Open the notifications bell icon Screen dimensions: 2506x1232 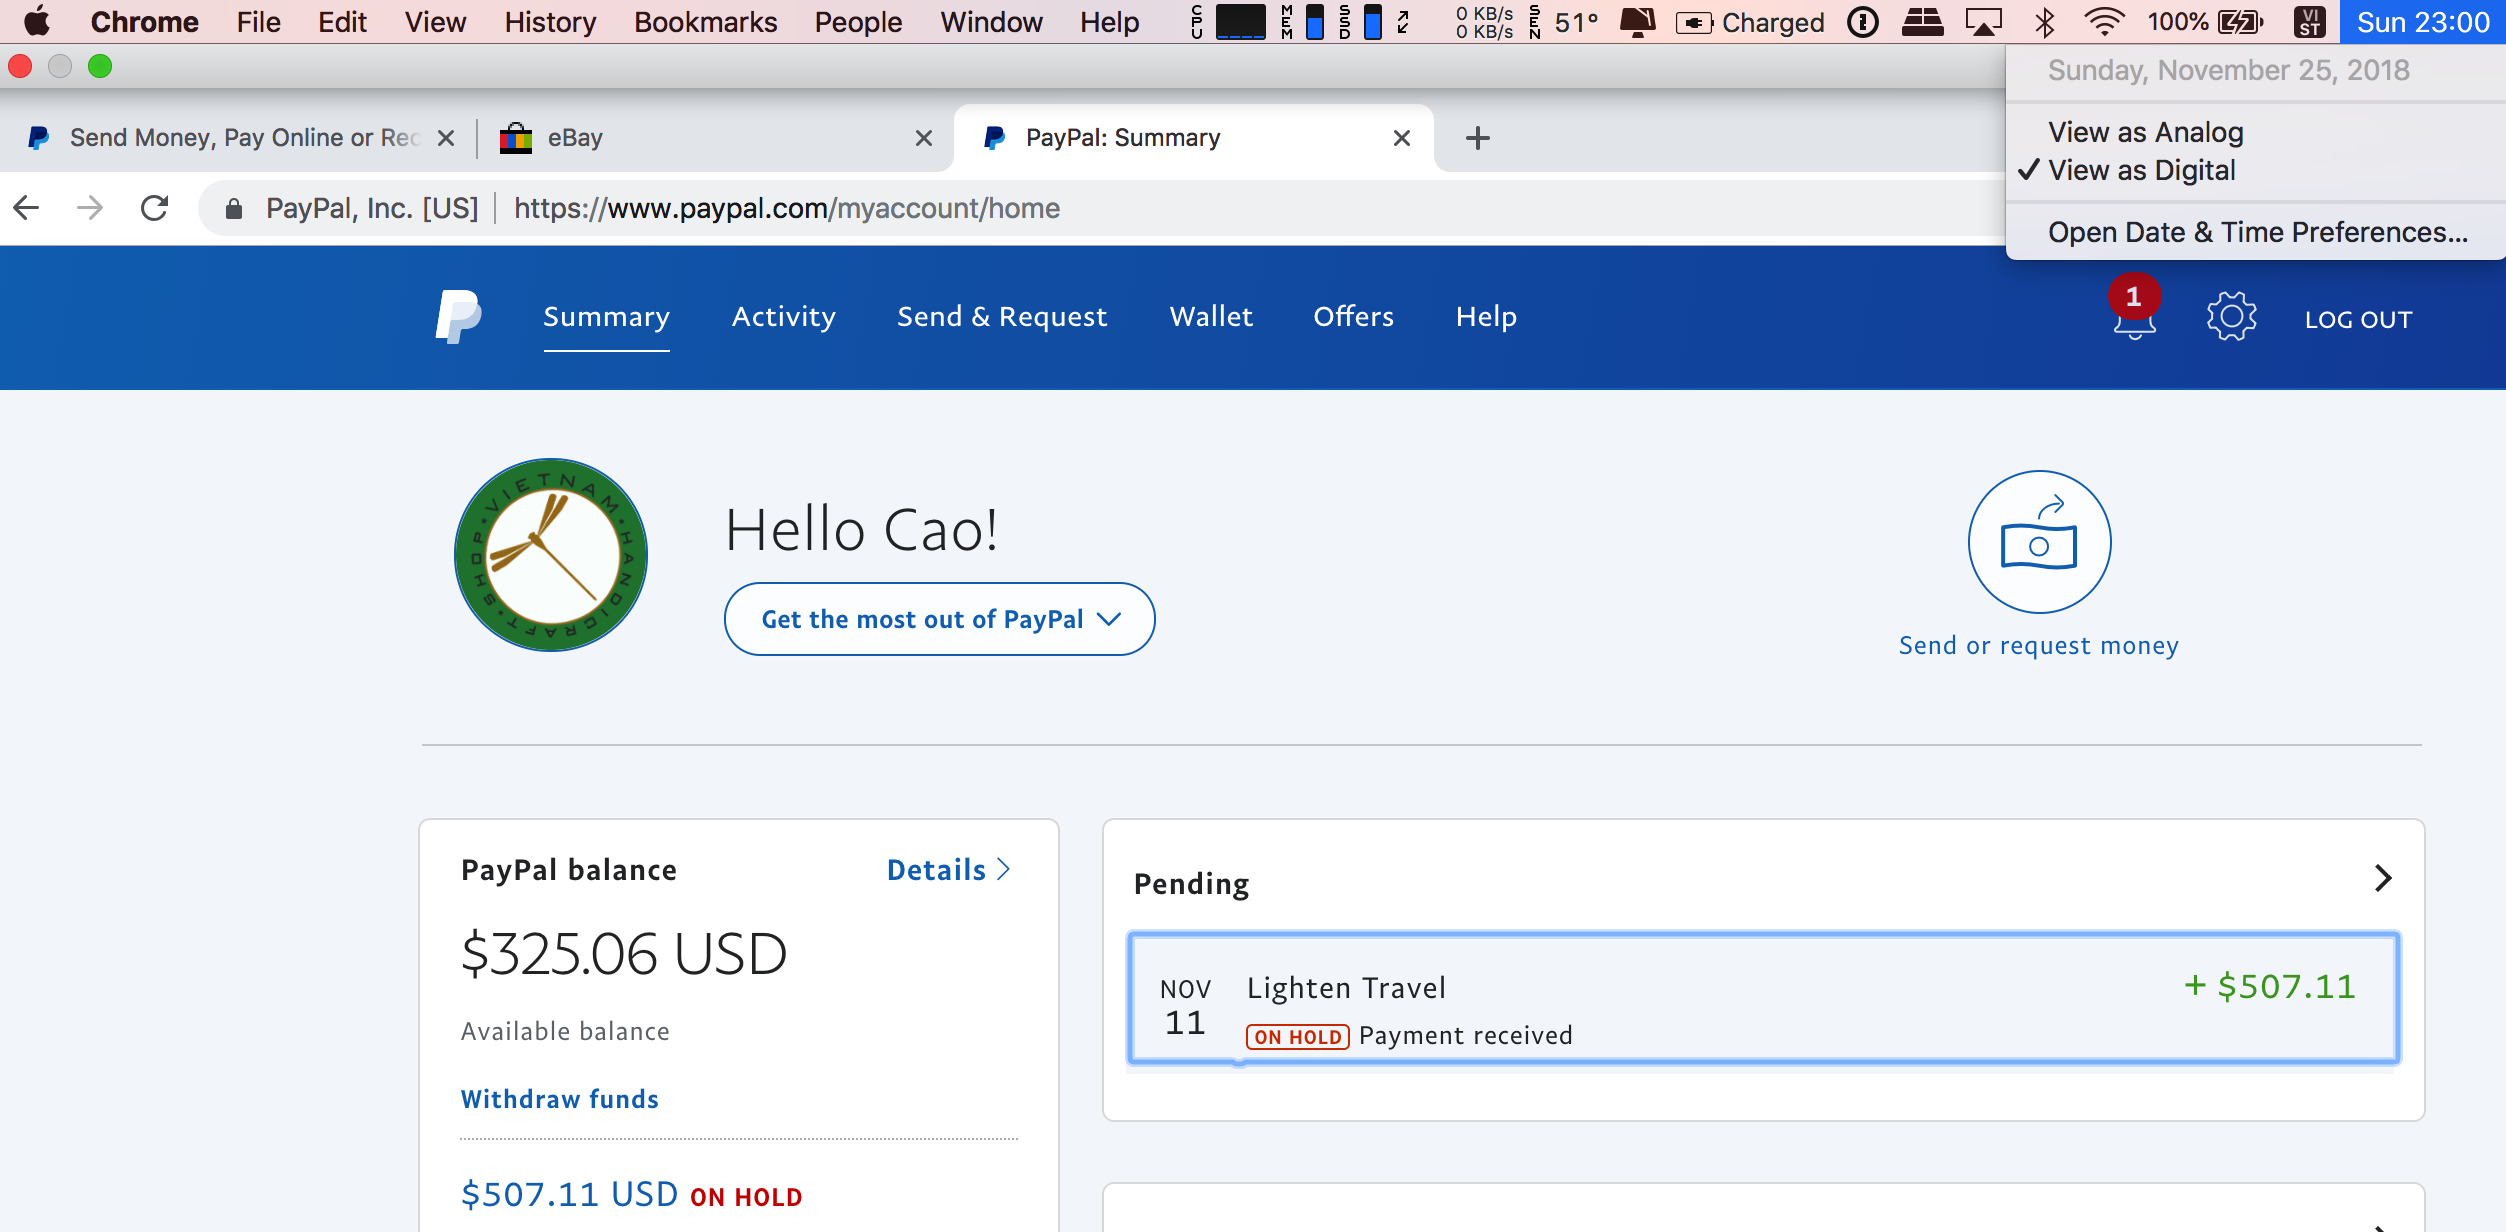click(2134, 318)
